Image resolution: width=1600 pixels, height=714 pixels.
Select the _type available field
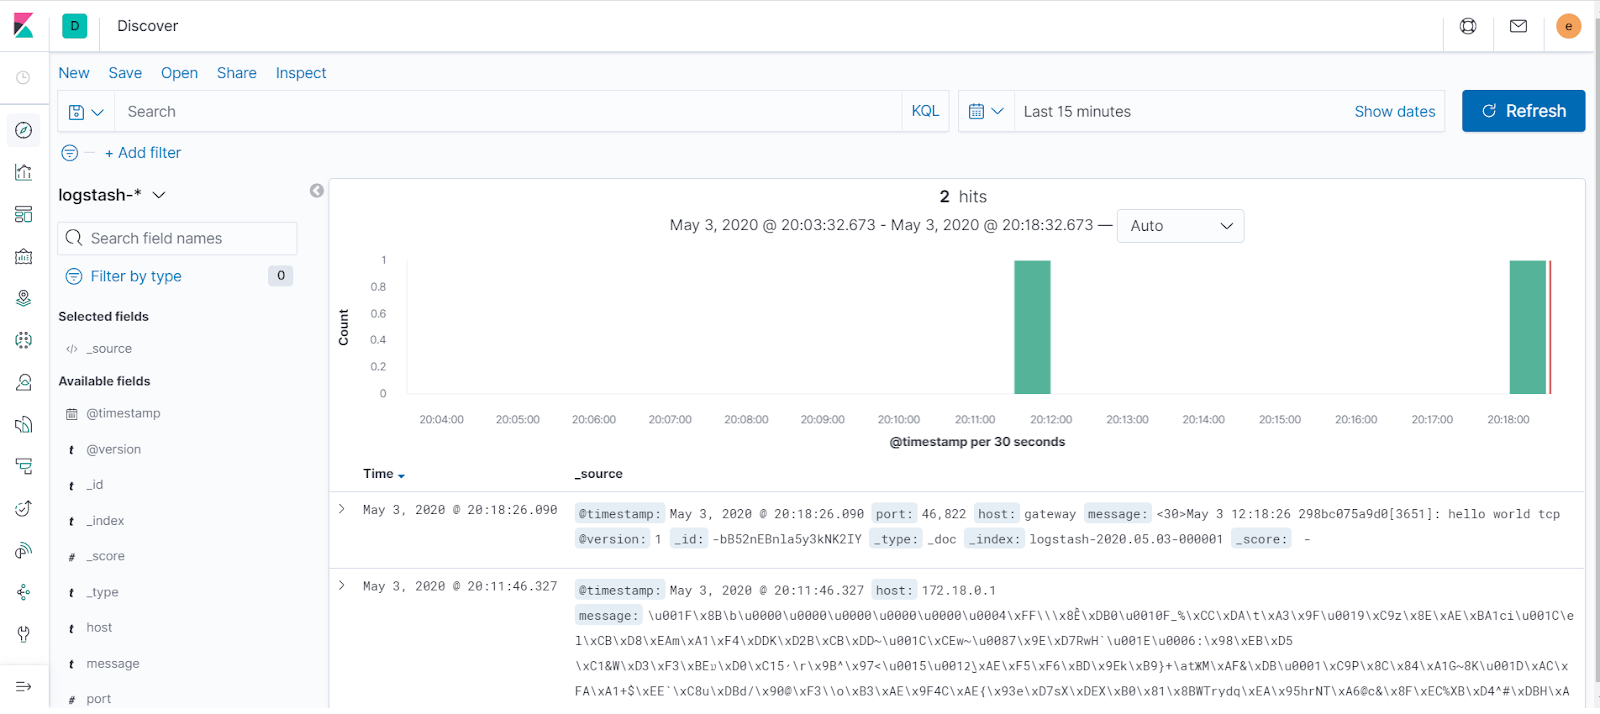pyautogui.click(x=102, y=592)
